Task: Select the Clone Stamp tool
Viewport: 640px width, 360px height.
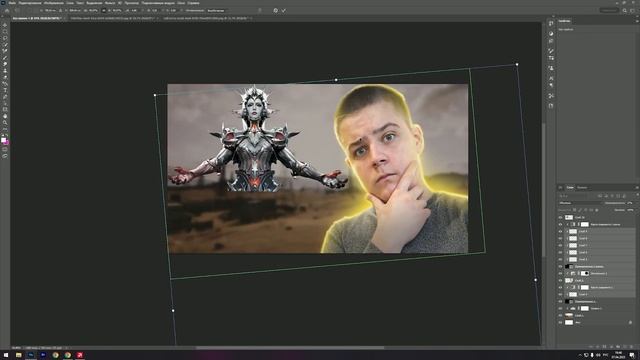Action: click(x=5, y=71)
